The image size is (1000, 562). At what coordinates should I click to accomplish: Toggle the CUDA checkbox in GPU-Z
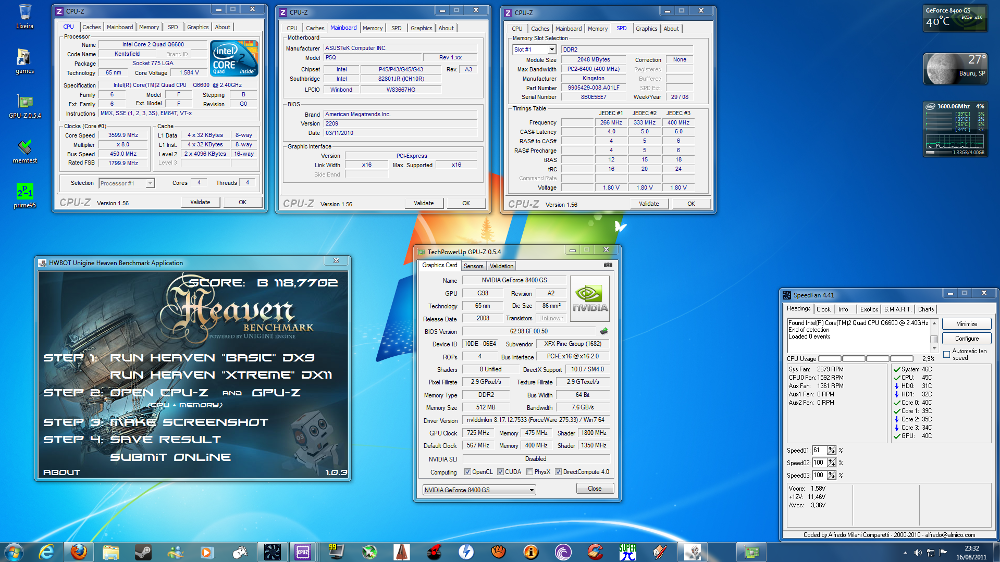(500, 472)
